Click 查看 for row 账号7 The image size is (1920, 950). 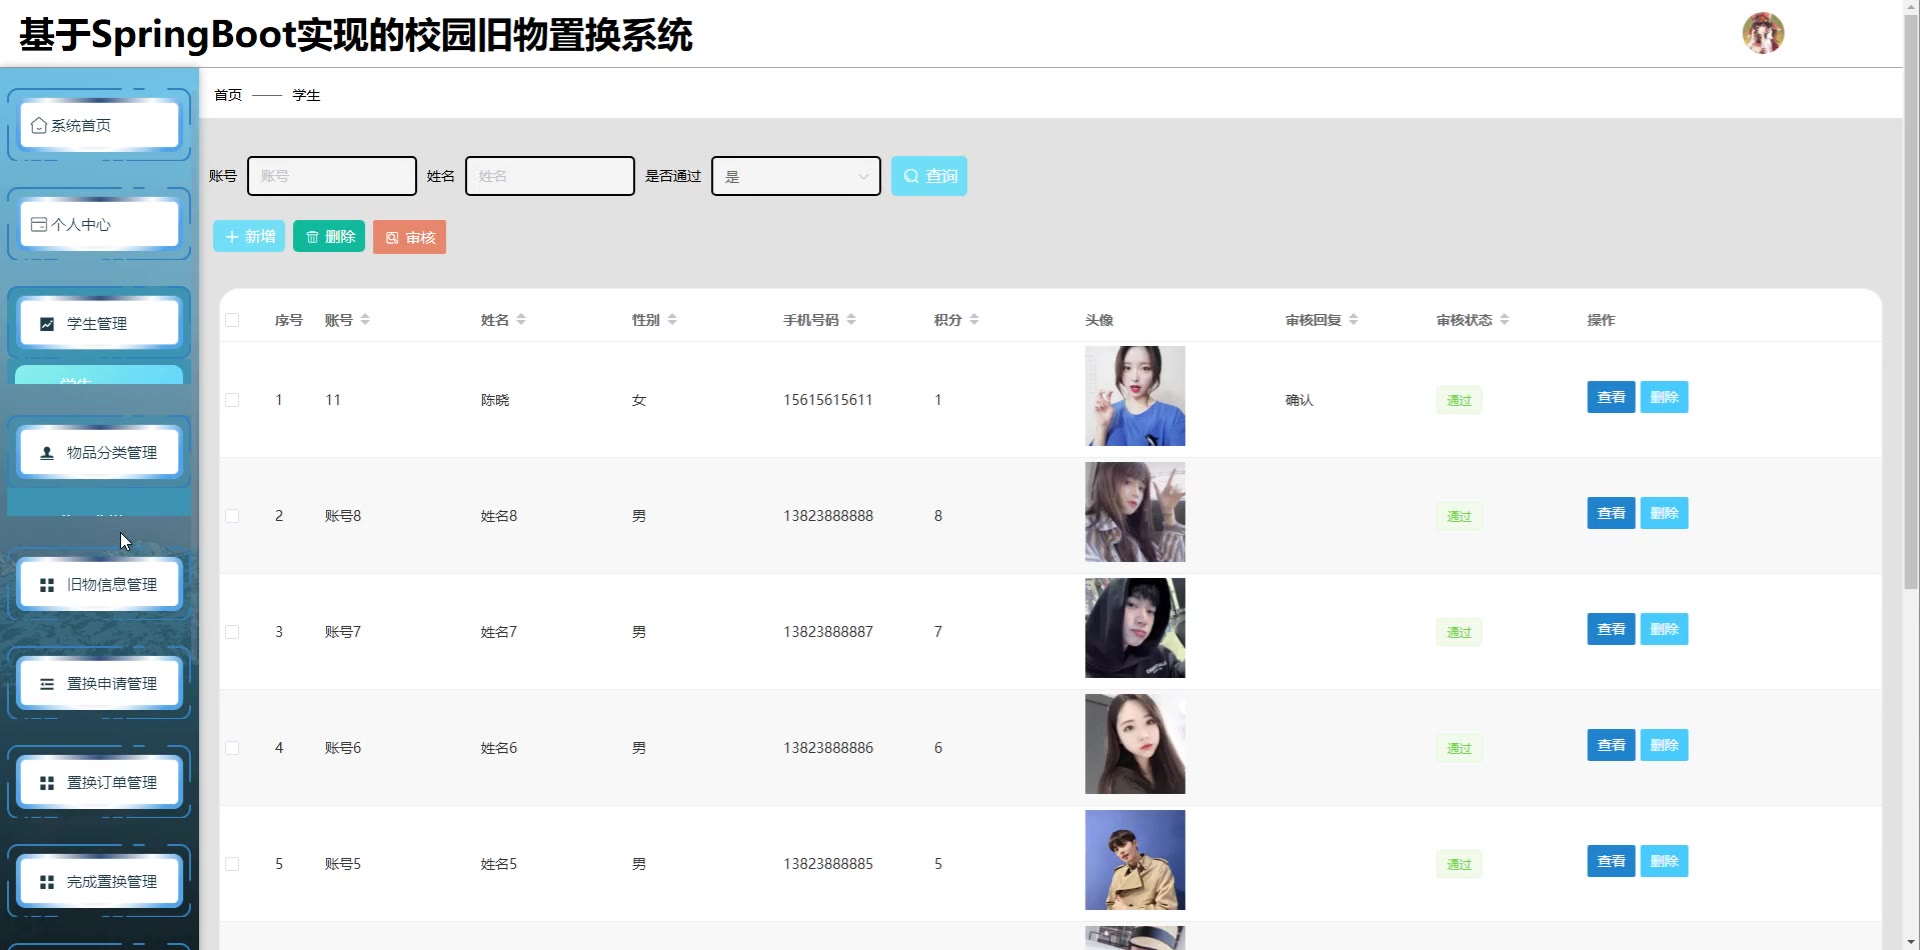tap(1611, 629)
